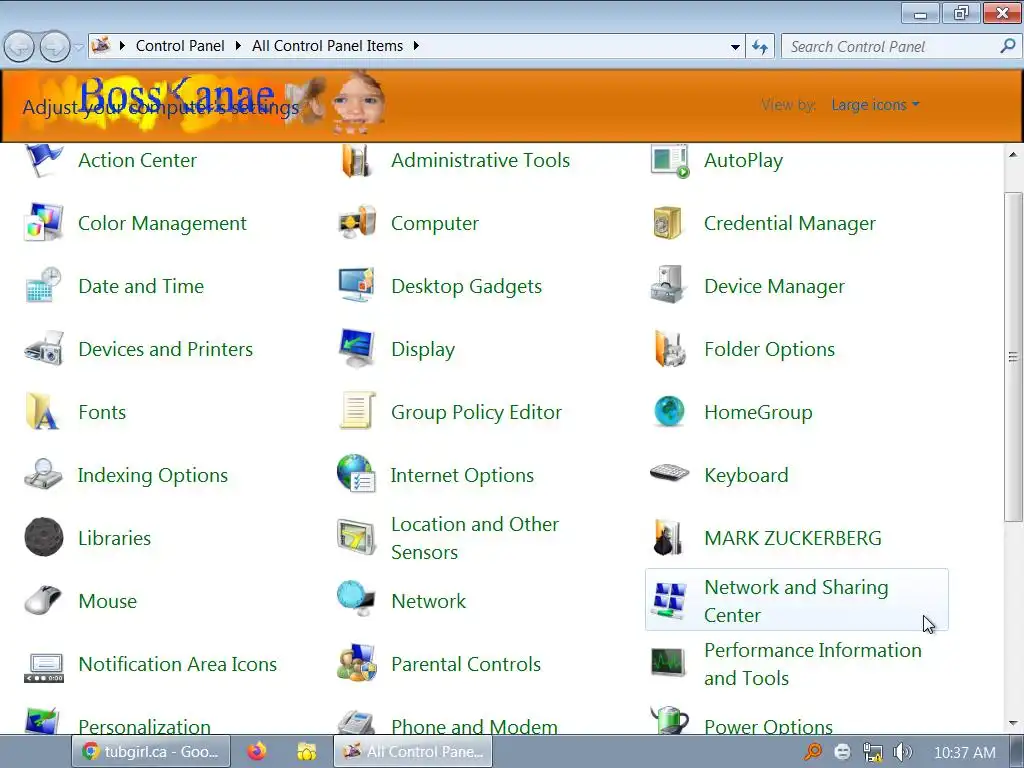Click the search magnifier icon

pos(1008,46)
